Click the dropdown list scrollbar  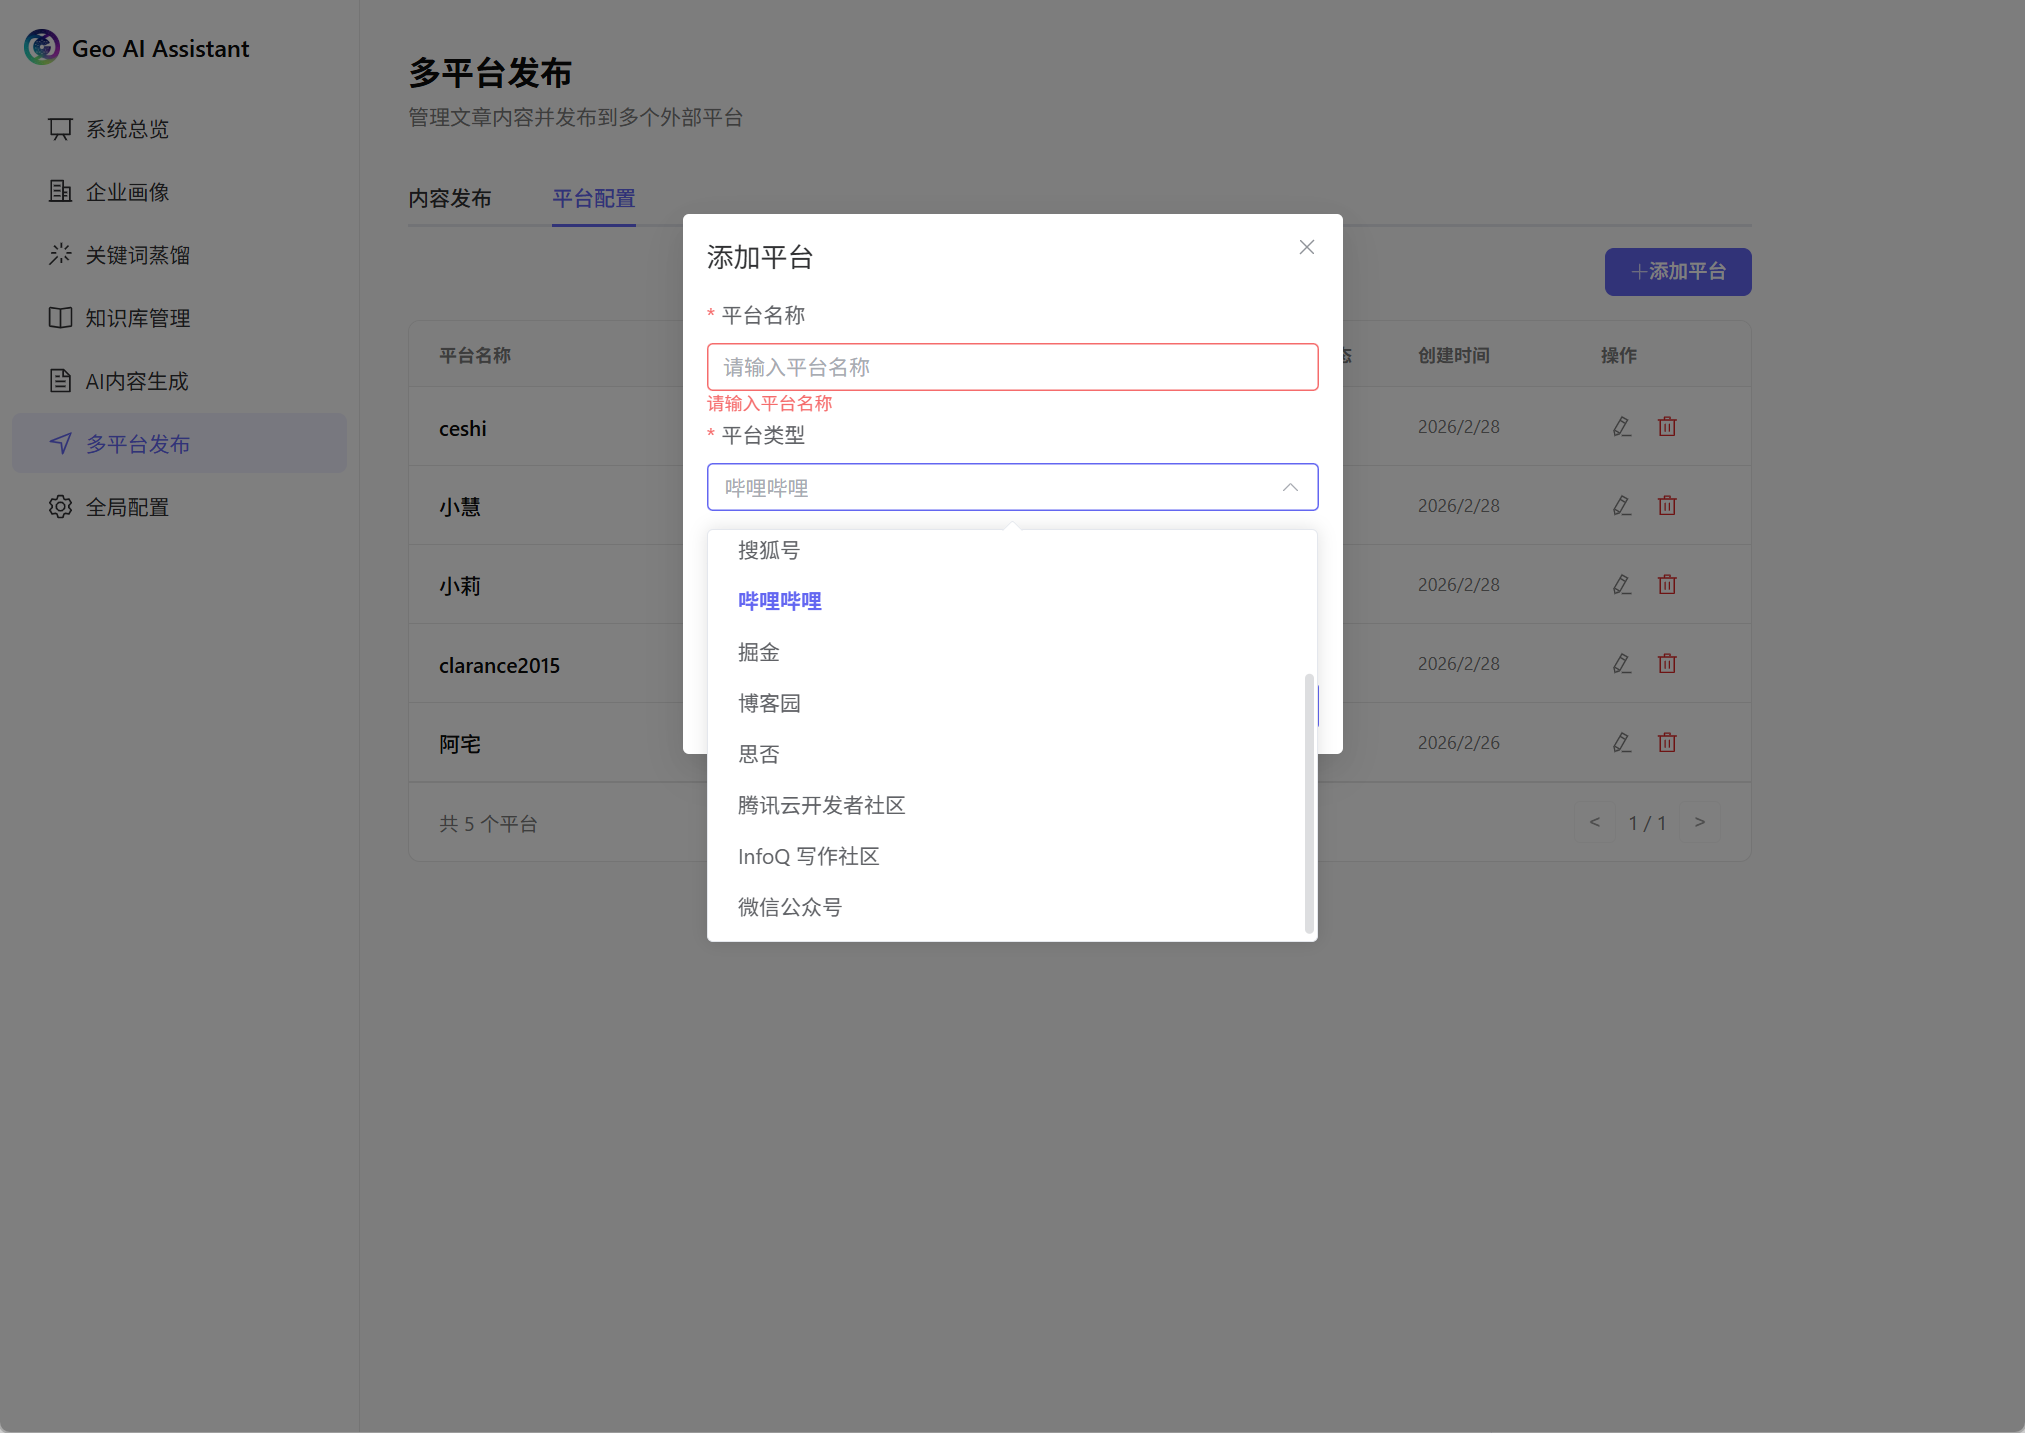(x=1309, y=803)
